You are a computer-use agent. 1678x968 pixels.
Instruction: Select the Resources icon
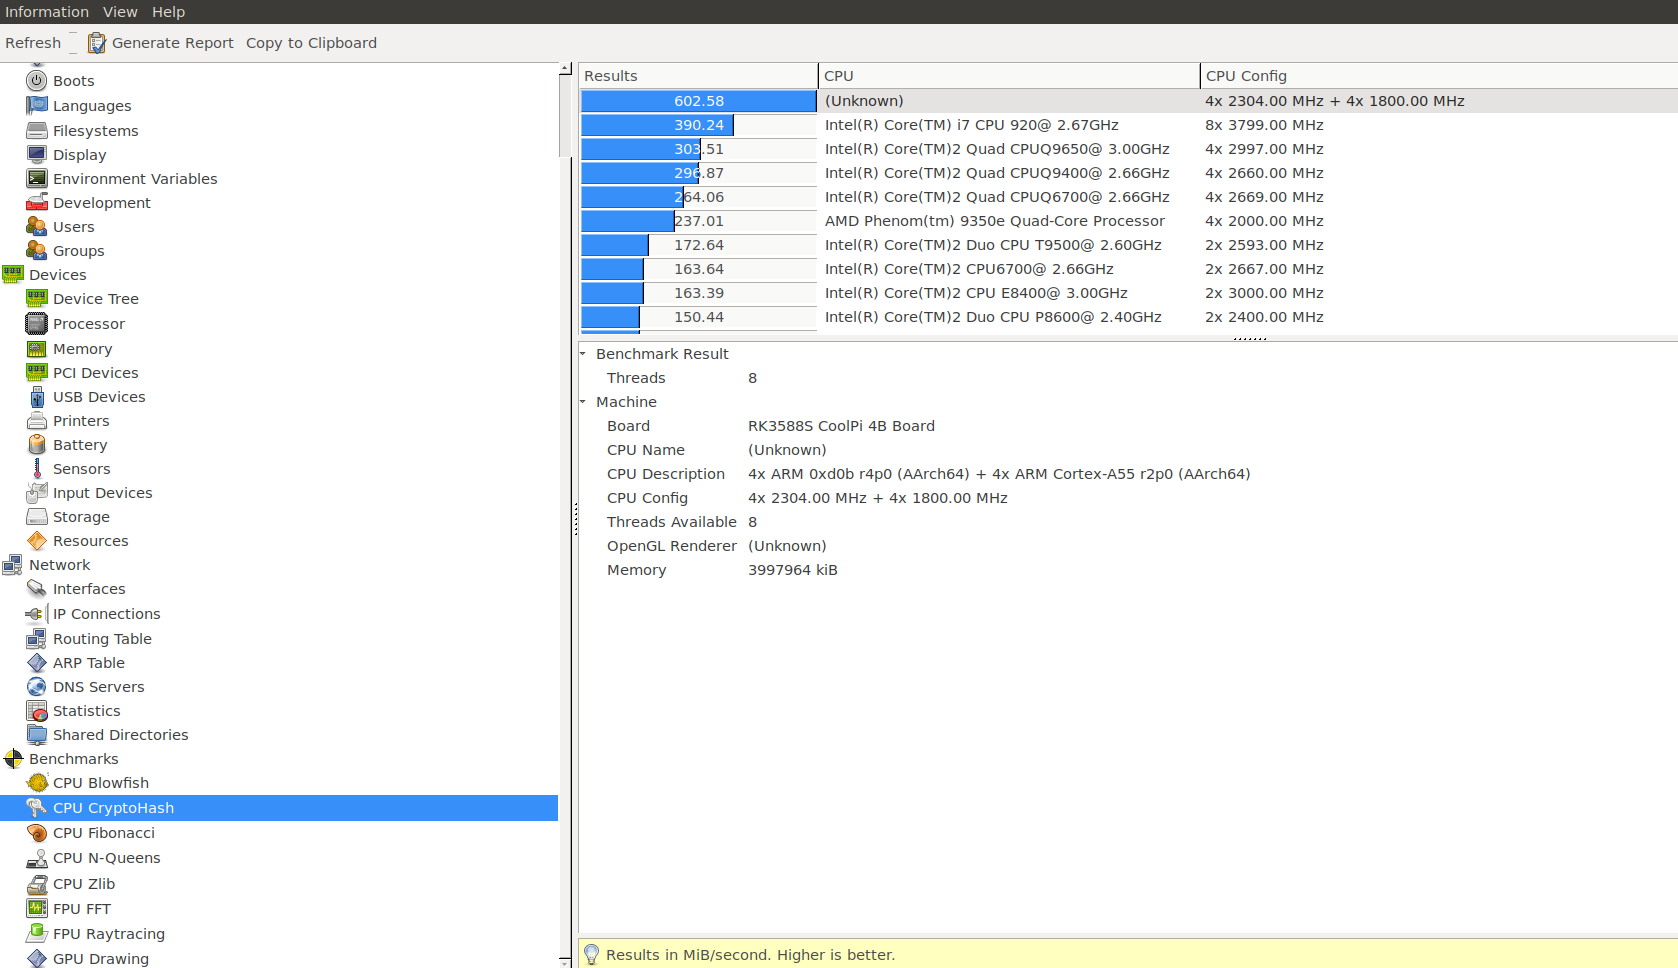pyautogui.click(x=37, y=541)
